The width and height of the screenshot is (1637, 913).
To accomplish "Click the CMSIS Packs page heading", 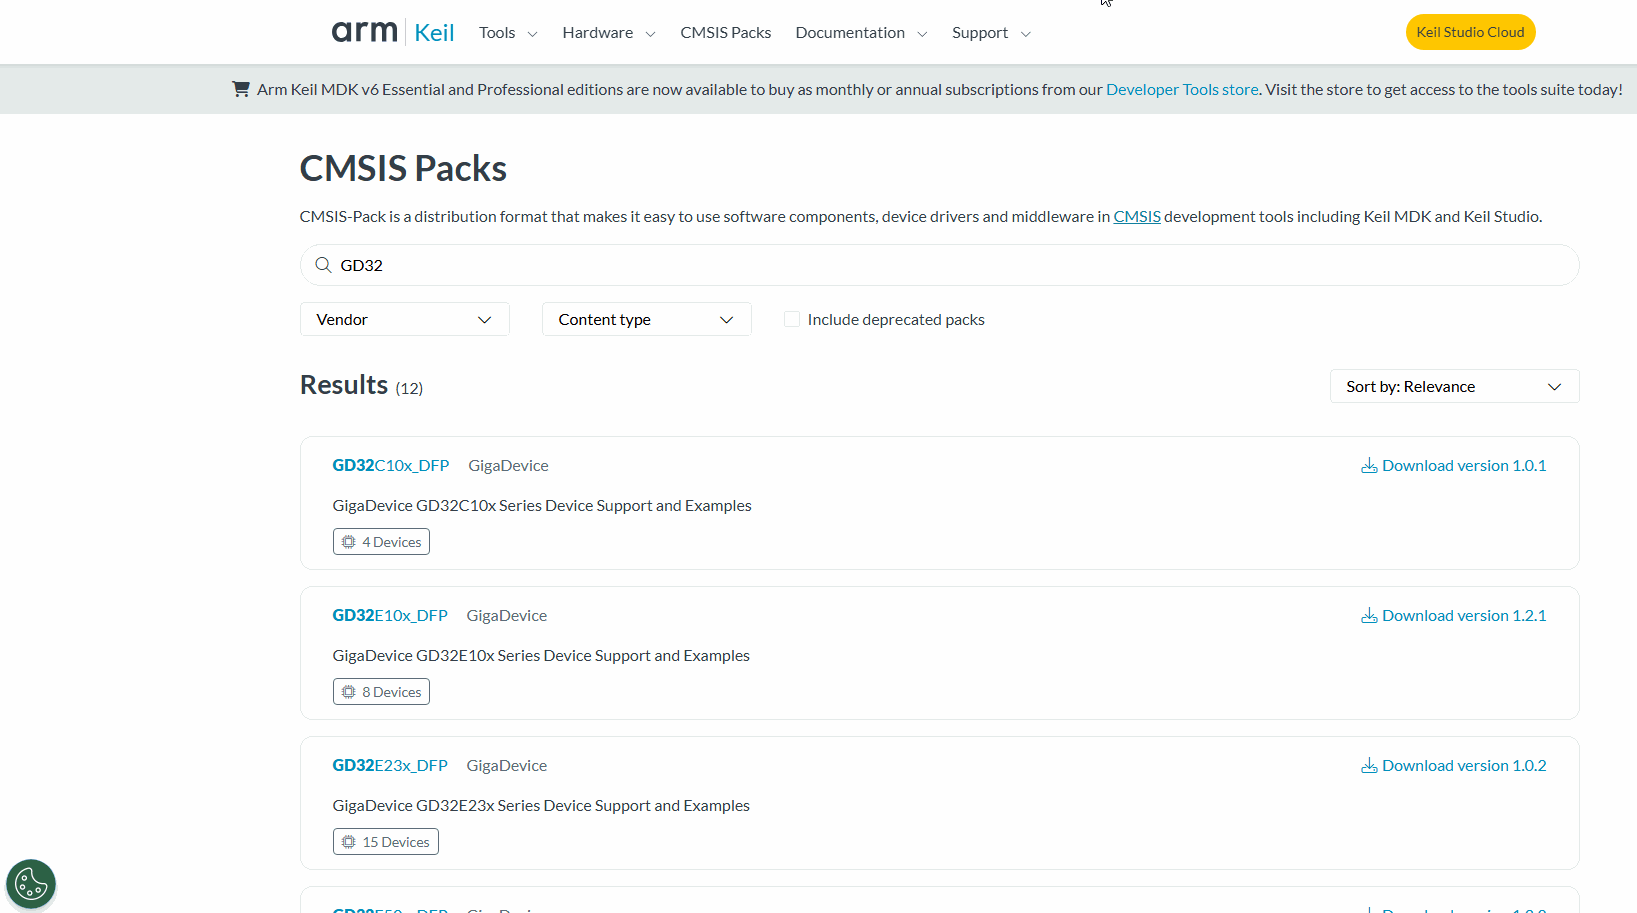I will point(403,168).
